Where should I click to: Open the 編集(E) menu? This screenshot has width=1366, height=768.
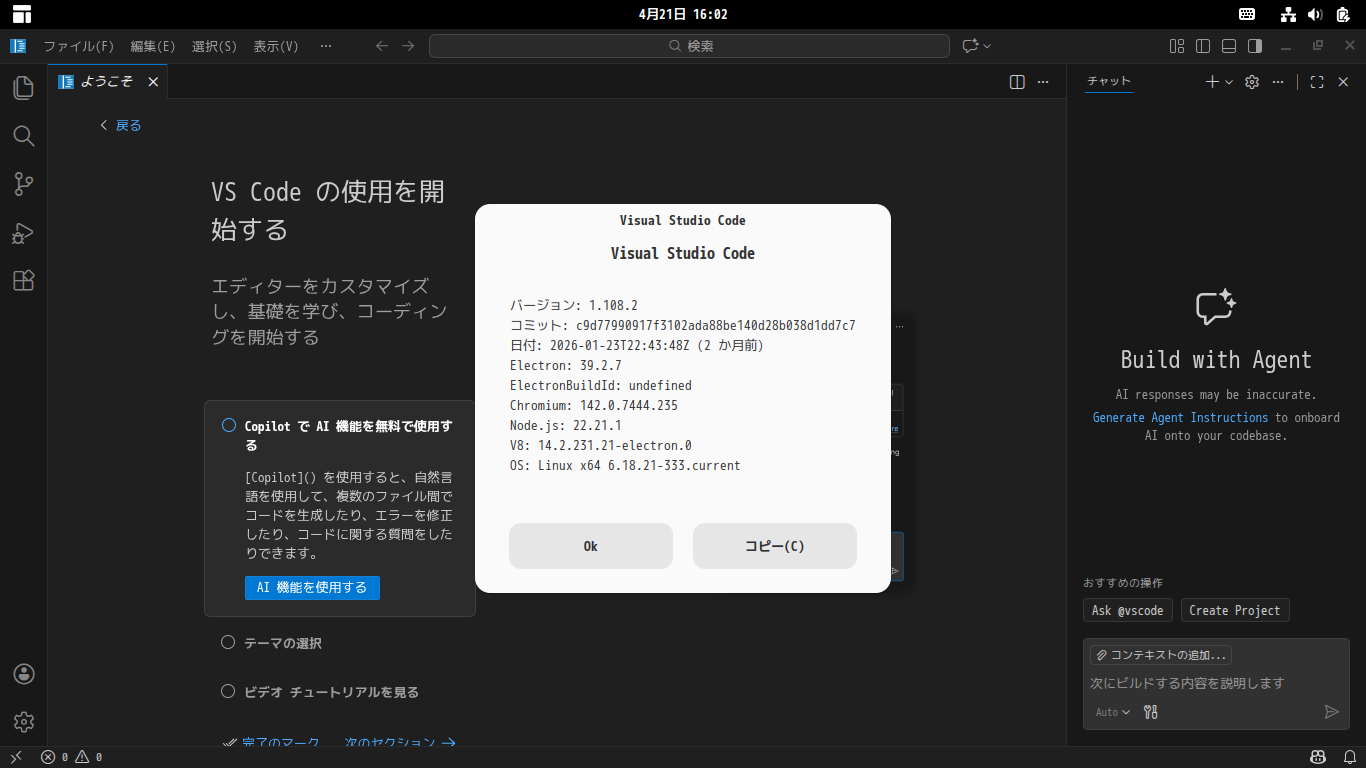[x=153, y=46]
